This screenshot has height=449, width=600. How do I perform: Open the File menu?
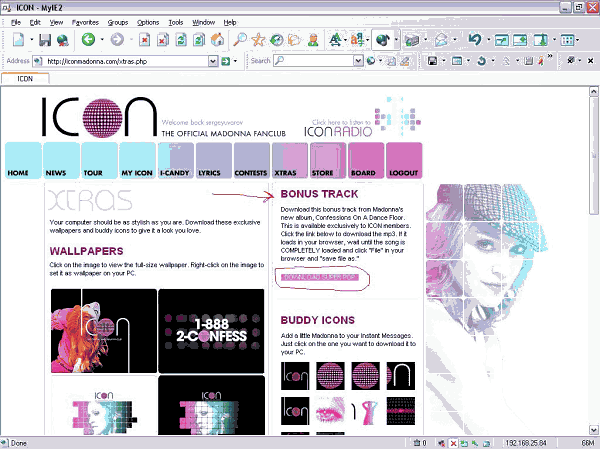click(x=16, y=23)
